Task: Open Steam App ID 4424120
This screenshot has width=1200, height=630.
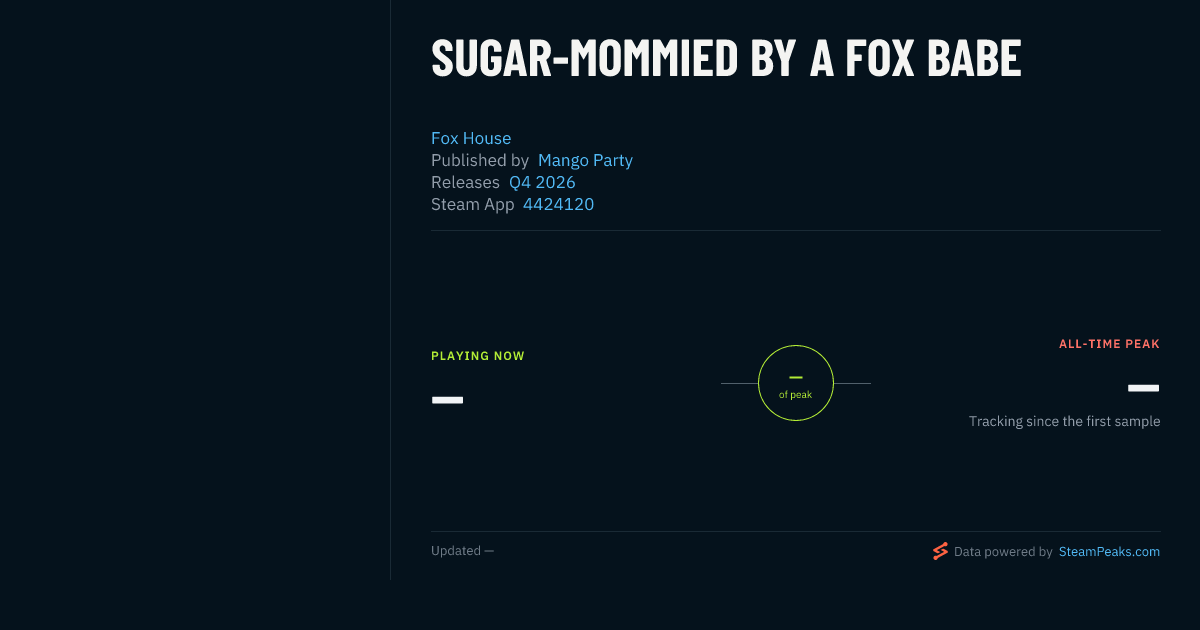Action: click(x=558, y=204)
